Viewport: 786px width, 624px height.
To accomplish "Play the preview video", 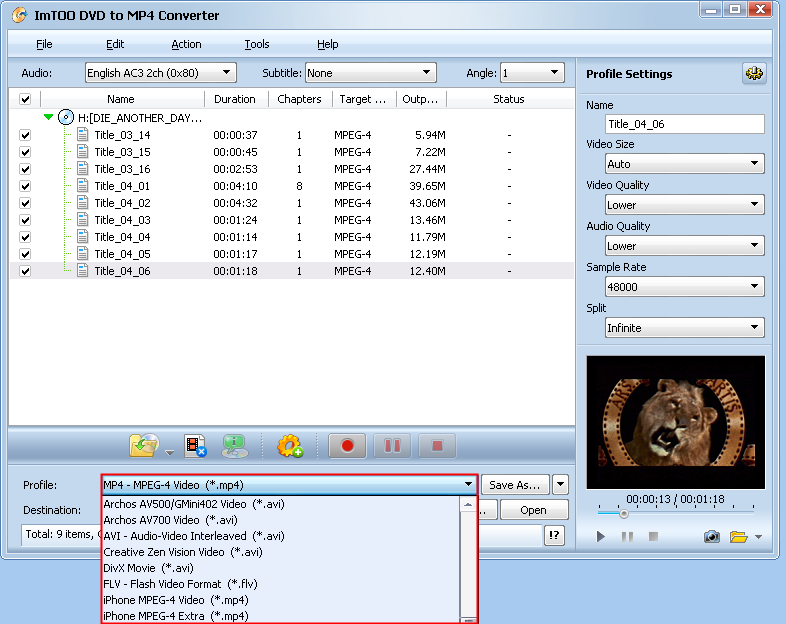I will tap(601, 537).
